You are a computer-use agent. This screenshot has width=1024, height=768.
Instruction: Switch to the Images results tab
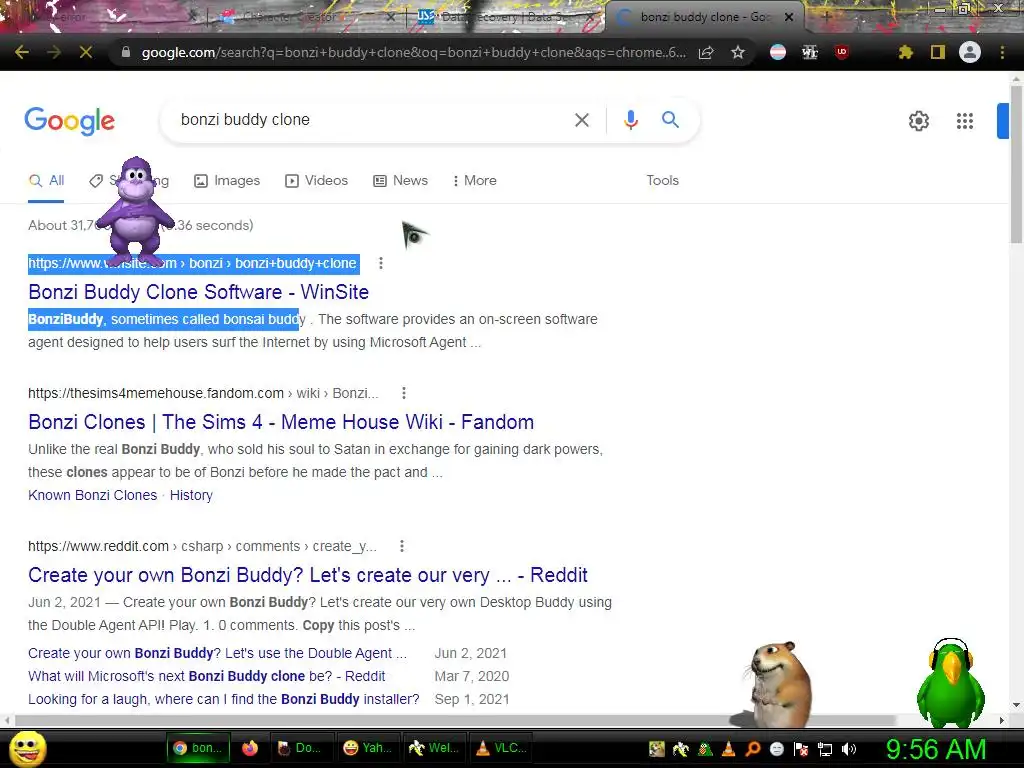tap(227, 181)
